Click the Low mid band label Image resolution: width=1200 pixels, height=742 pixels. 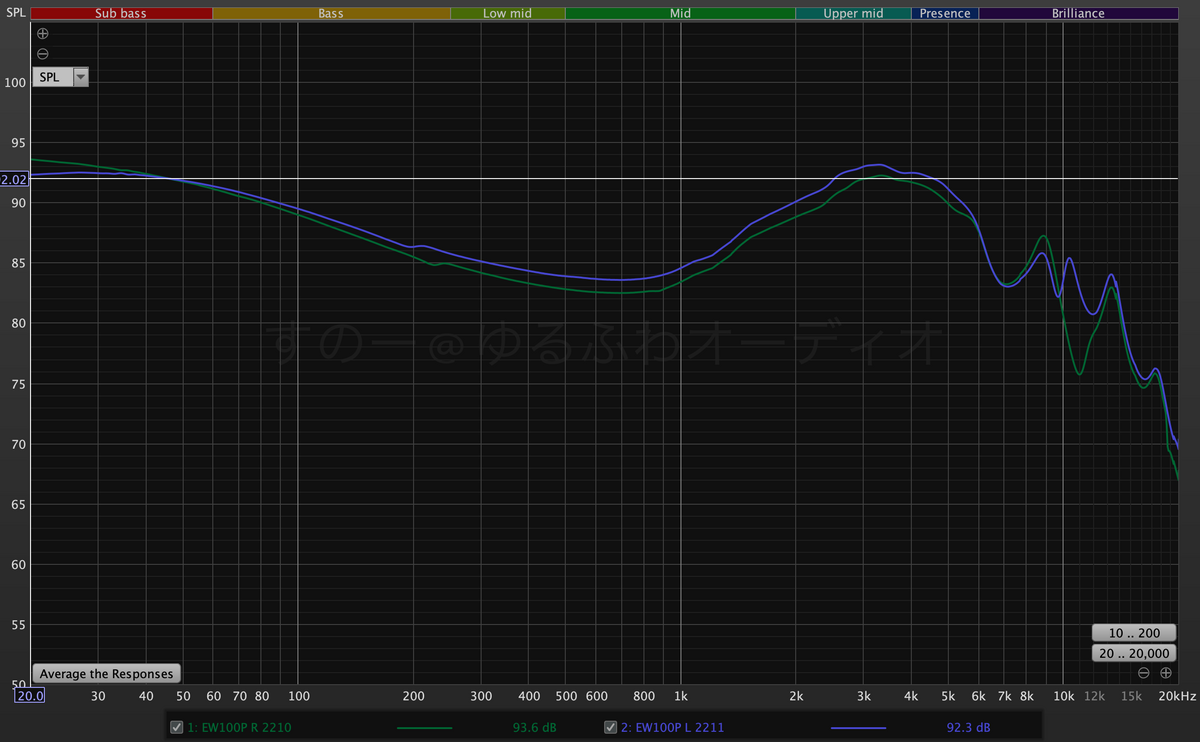[x=507, y=14]
